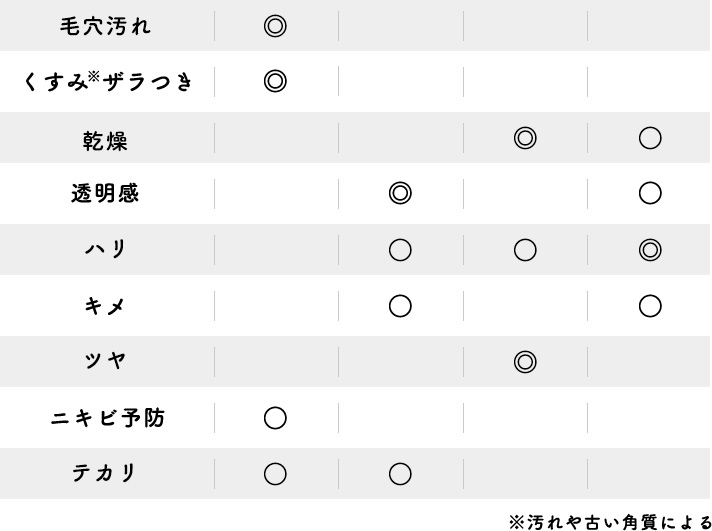Select the ニキビ予防 label
The width and height of the screenshot is (712, 531).
pos(108,418)
